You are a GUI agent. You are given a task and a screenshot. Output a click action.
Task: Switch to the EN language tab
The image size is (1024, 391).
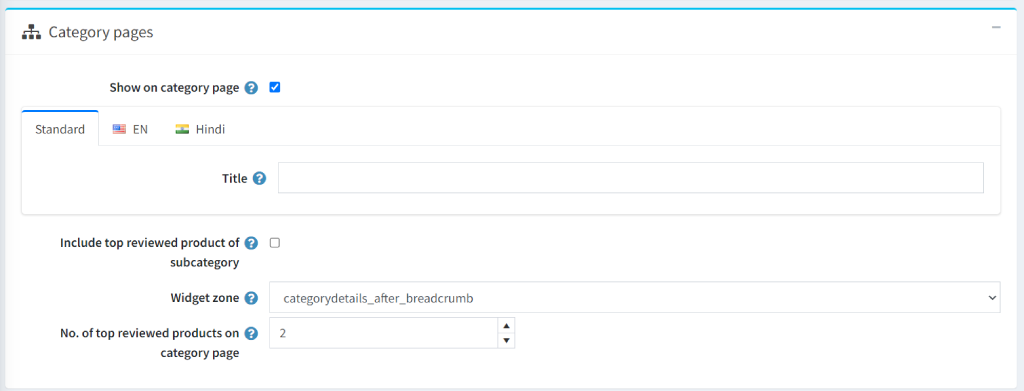coord(130,129)
